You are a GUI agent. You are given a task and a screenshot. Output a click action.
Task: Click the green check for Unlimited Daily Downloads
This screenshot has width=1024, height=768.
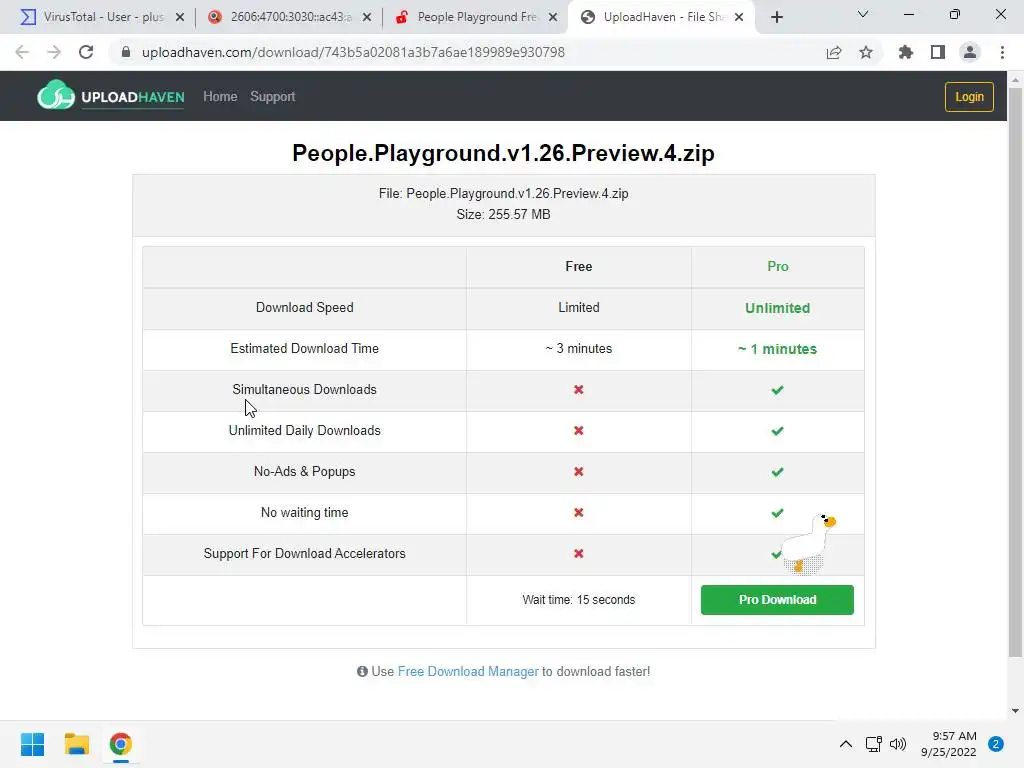777,431
